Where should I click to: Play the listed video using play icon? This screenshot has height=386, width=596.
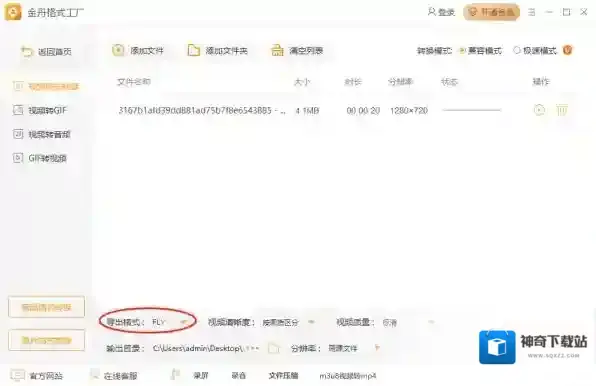tap(539, 110)
